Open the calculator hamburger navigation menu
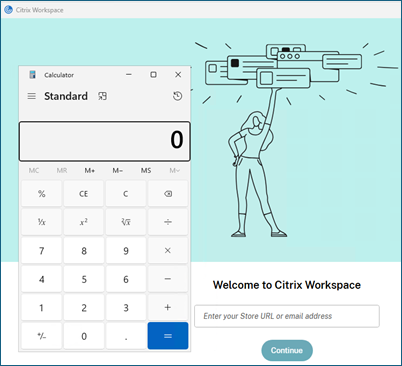Screen dimensions: 402x366 click(31, 96)
